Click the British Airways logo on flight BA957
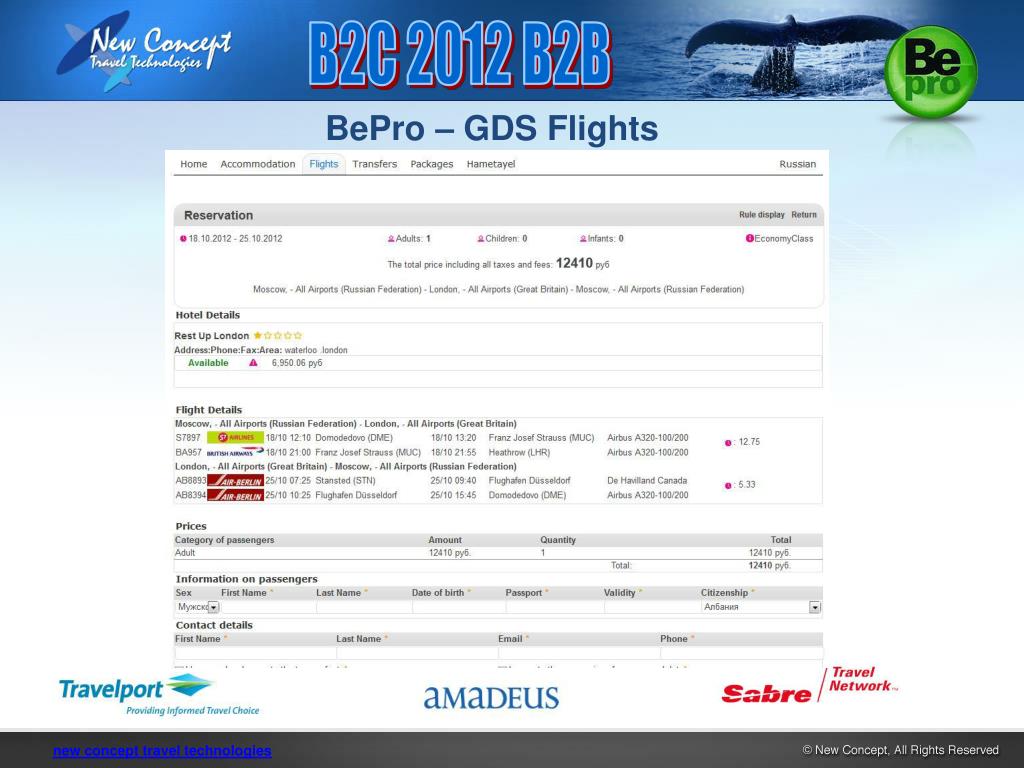The height and width of the screenshot is (768, 1024). tap(235, 452)
